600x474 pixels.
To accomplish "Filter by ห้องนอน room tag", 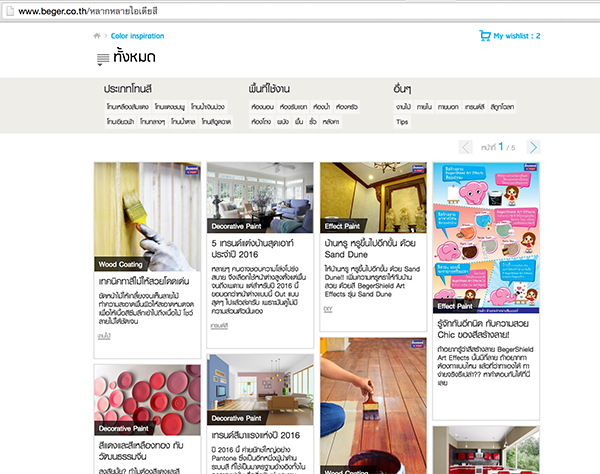I will (x=262, y=107).
